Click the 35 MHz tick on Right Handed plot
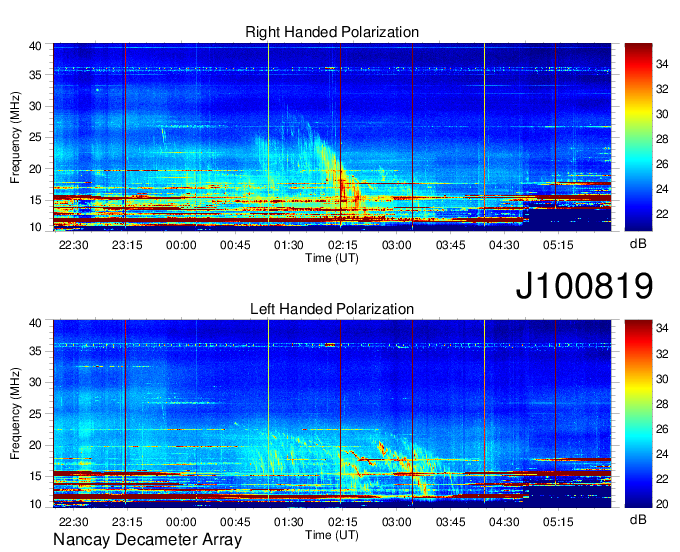Viewport: 680px width, 552px height. point(35,75)
